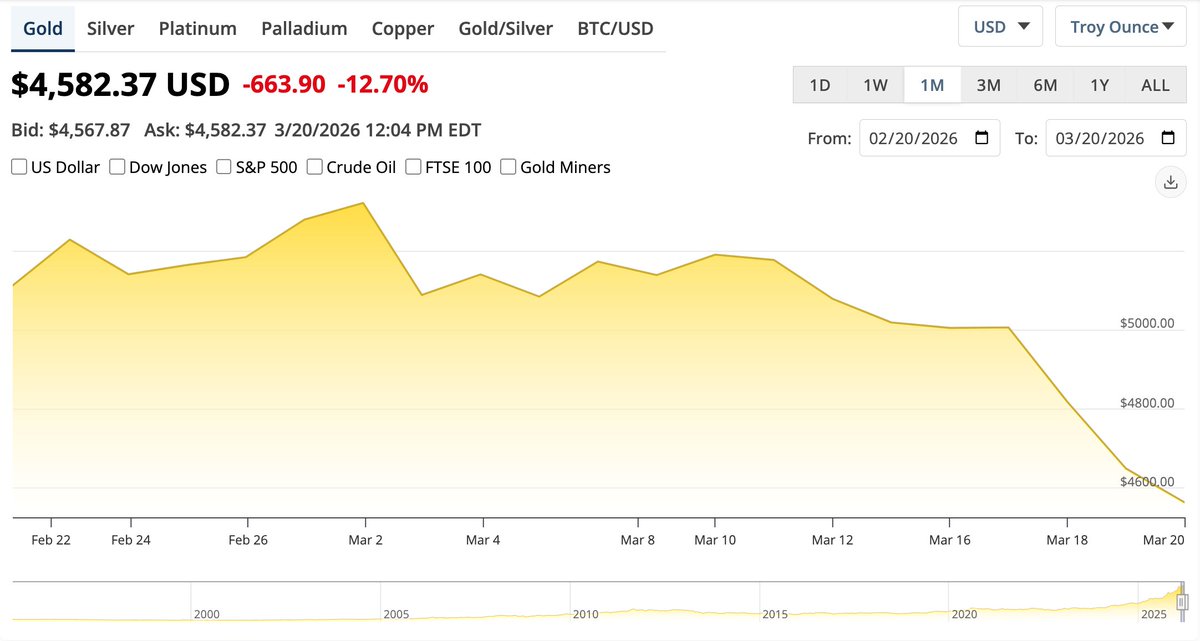This screenshot has height=641, width=1200.
Task: Select the Platinum tab
Action: point(198,28)
